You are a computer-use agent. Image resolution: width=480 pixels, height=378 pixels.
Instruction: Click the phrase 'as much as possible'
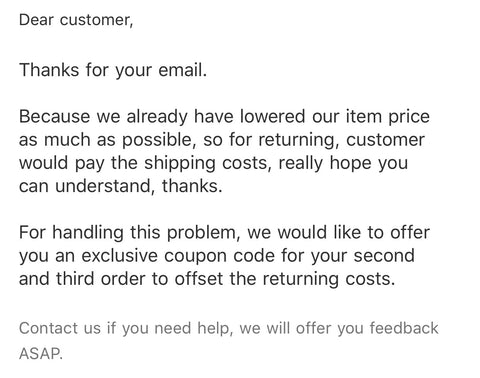(x=105, y=140)
